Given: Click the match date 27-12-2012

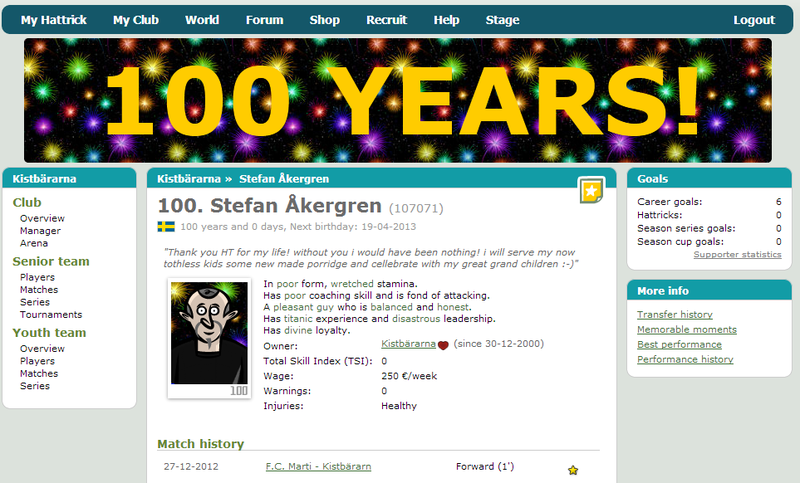Looking at the screenshot, I should click(191, 466).
